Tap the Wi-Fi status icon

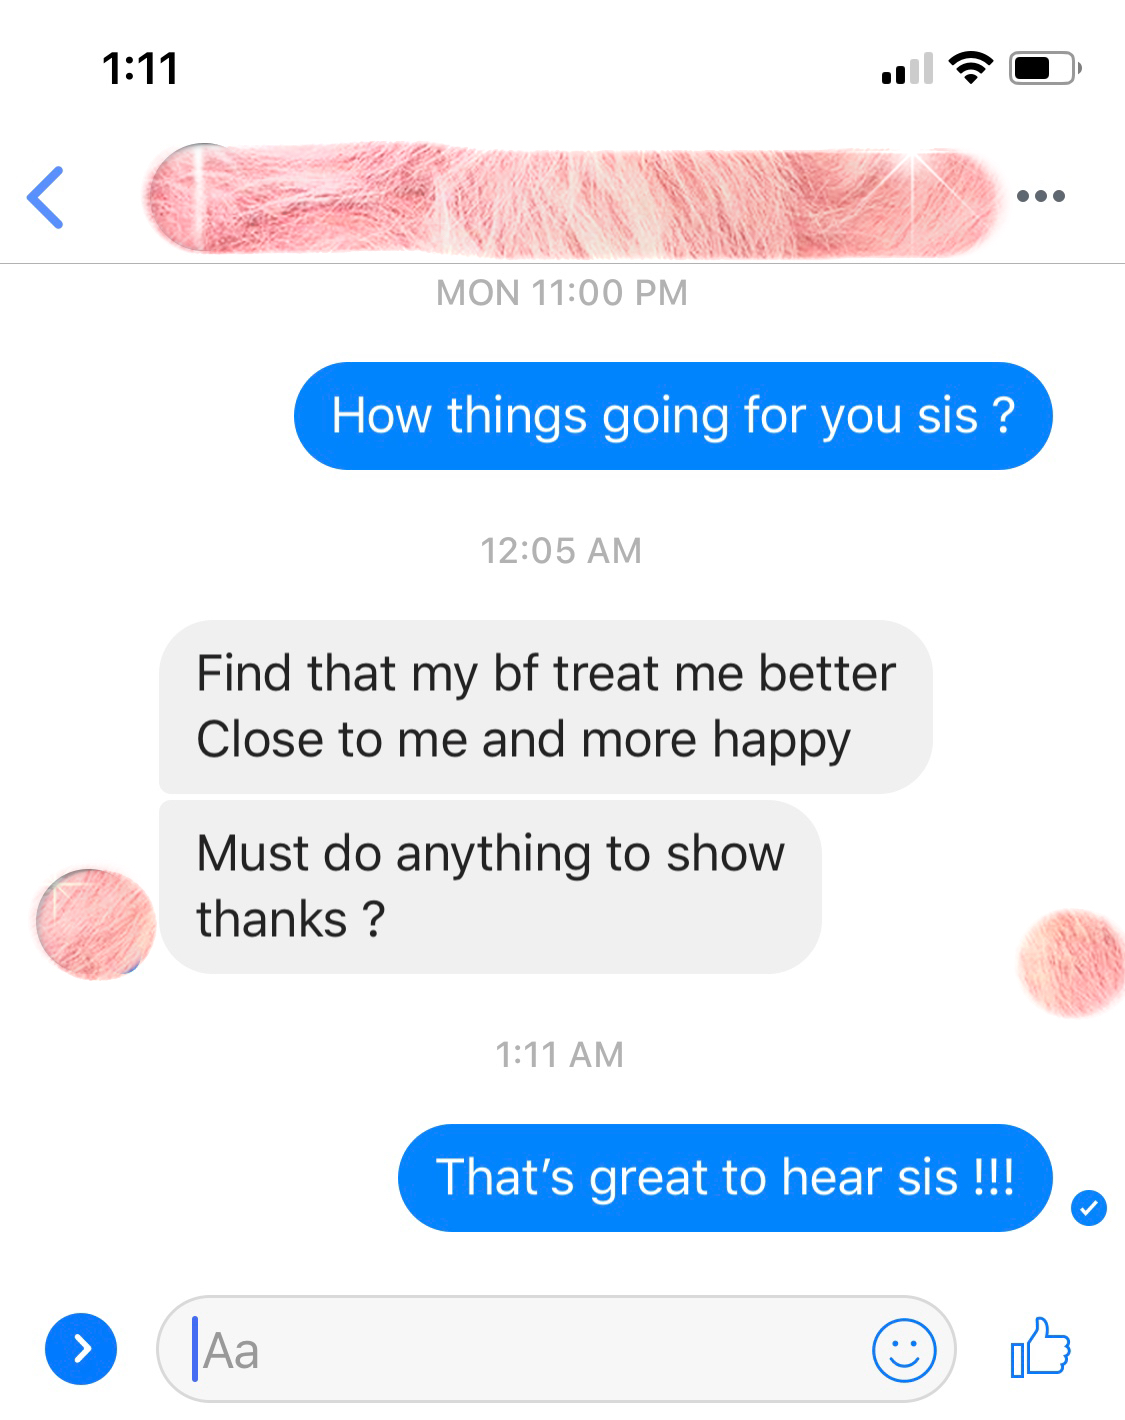pyautogui.click(x=970, y=68)
